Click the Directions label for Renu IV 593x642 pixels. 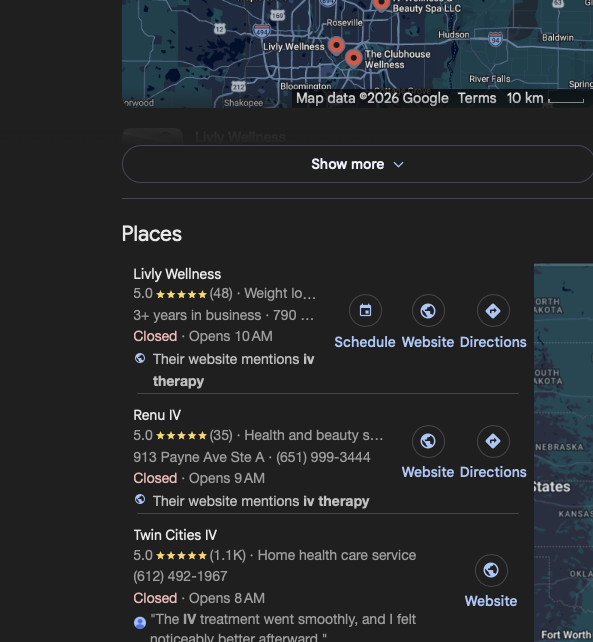pos(493,472)
